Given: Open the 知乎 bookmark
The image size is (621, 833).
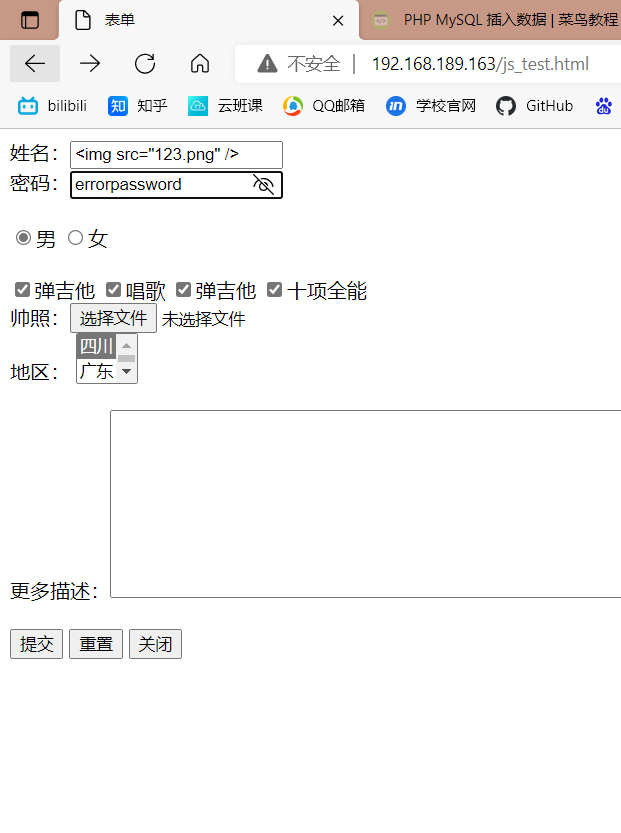Looking at the screenshot, I should (x=138, y=106).
